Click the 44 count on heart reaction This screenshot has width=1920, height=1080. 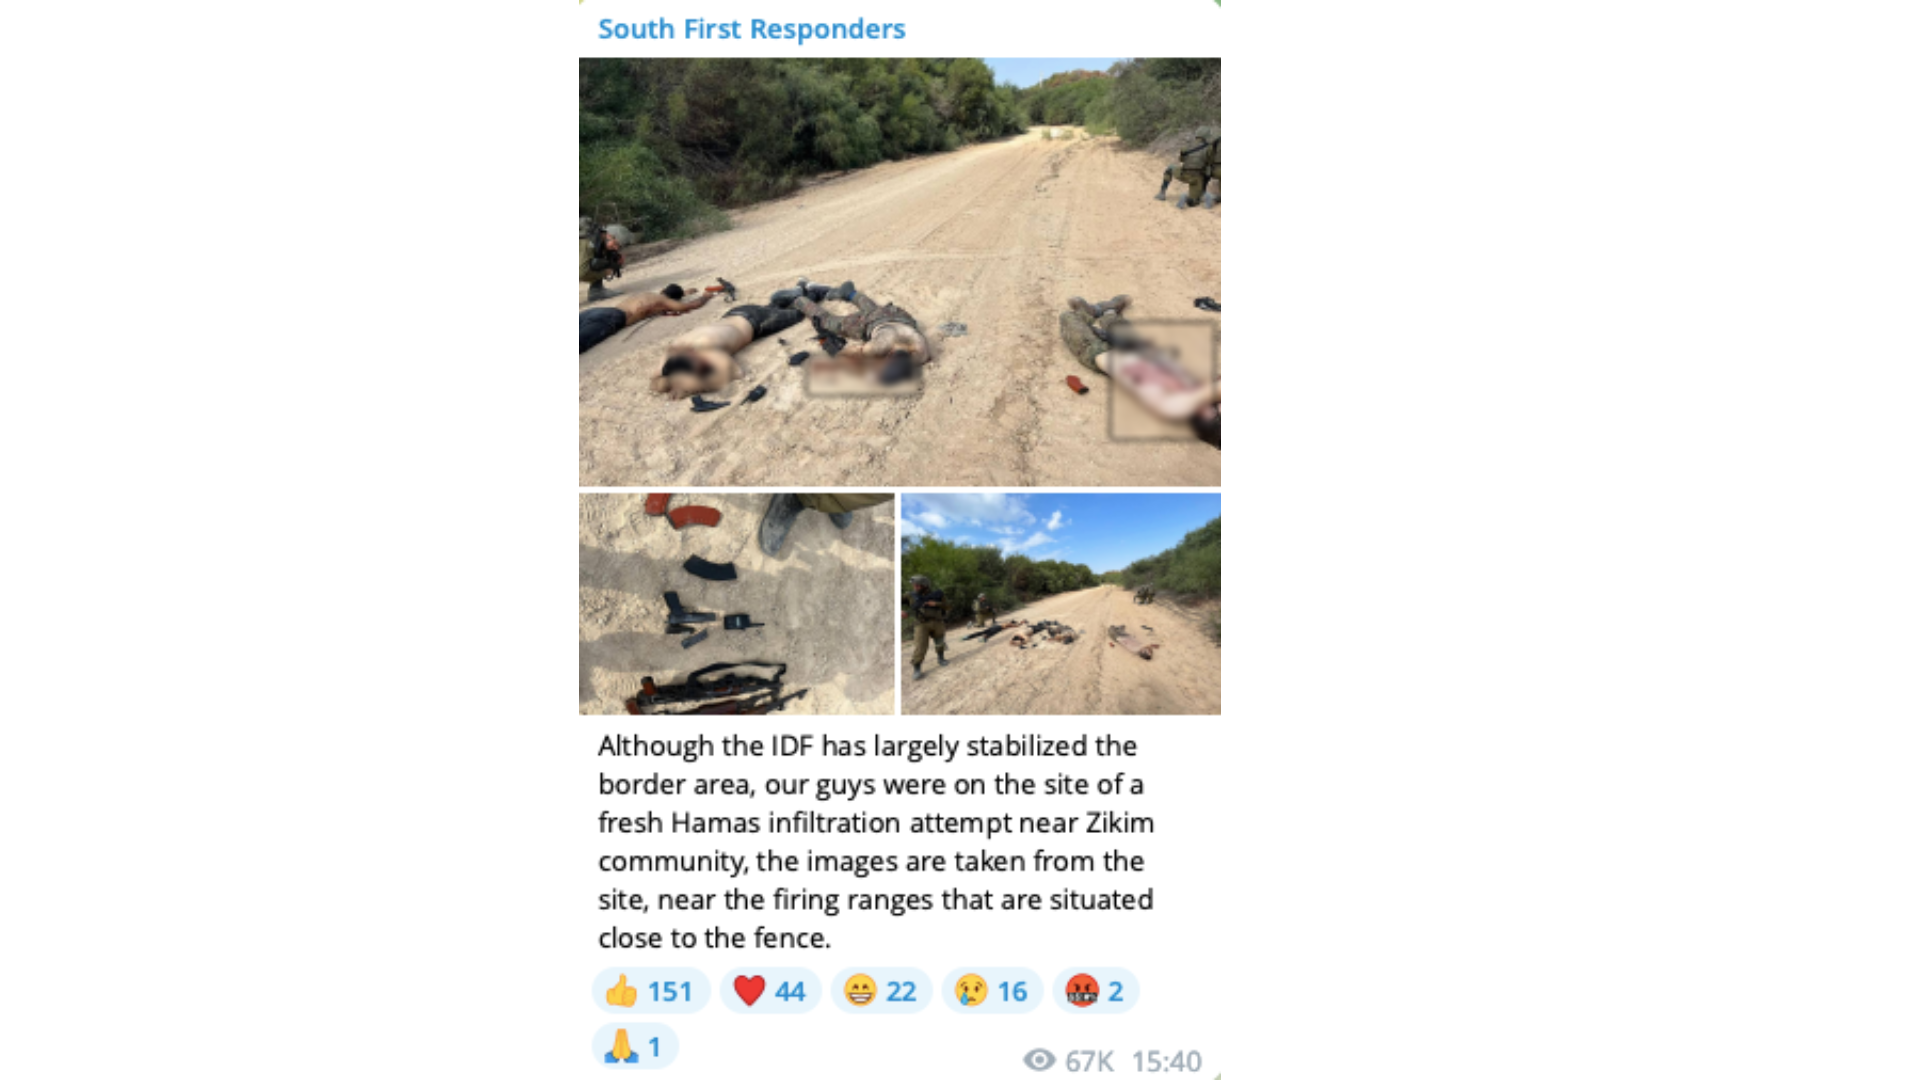[x=790, y=991]
